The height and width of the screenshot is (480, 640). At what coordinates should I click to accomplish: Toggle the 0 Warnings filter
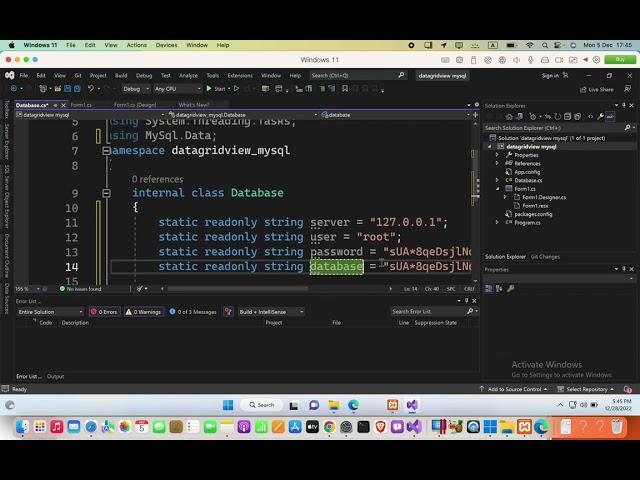point(145,312)
